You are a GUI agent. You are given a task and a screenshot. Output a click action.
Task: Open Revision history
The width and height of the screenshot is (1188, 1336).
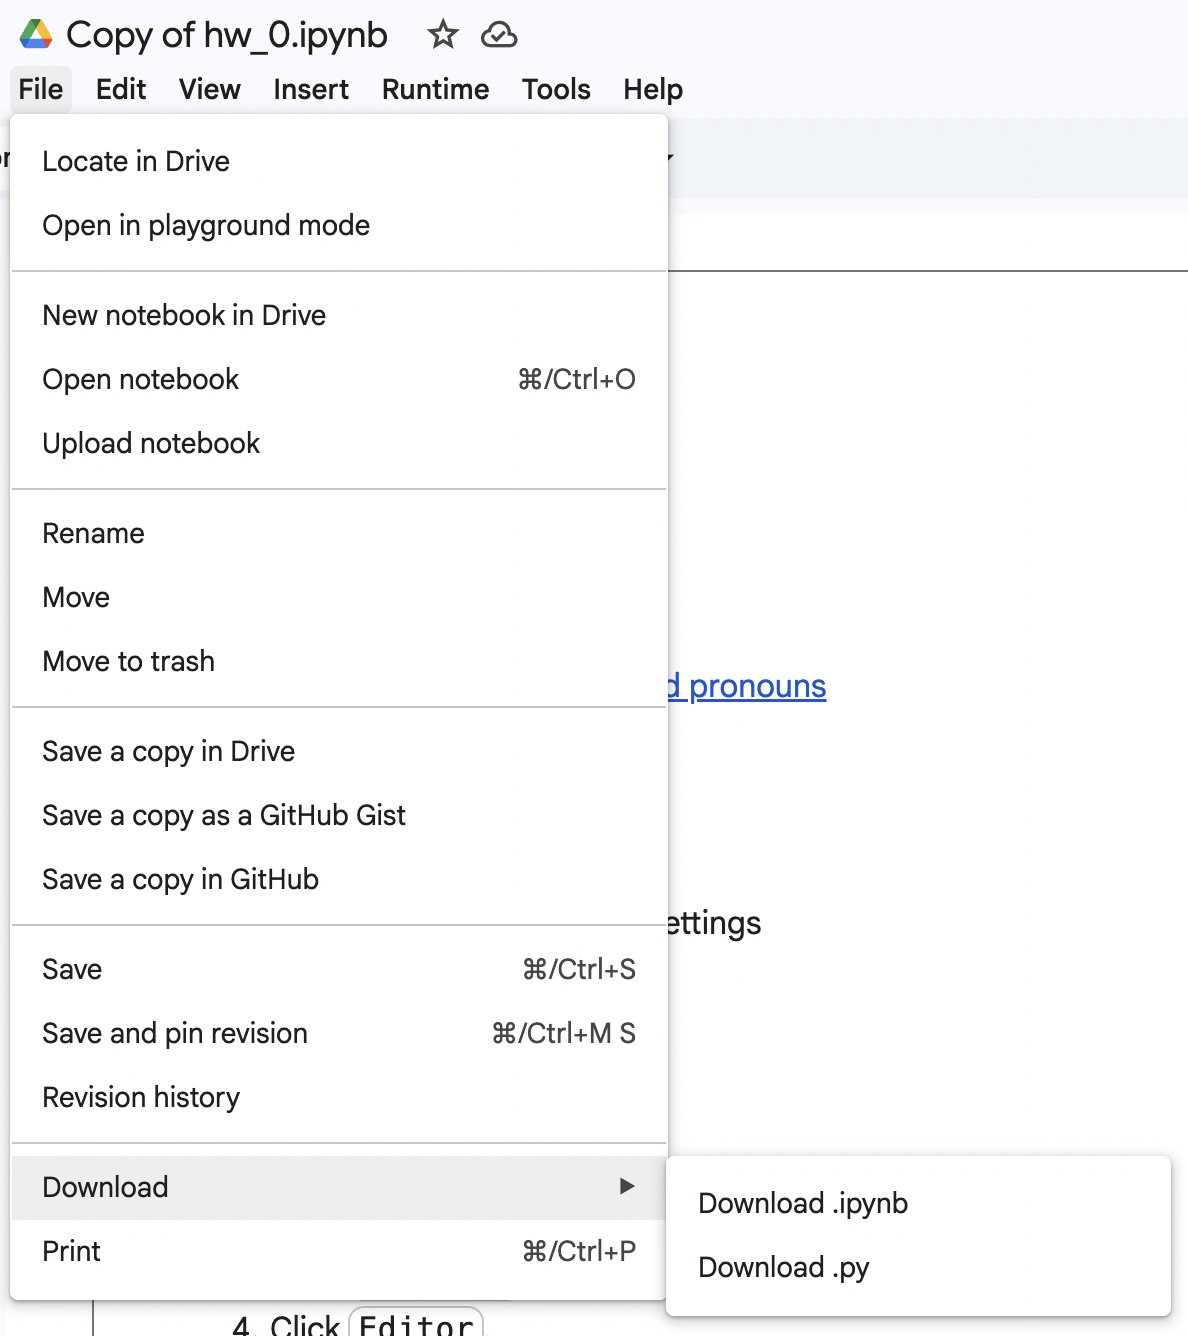coord(339,1098)
